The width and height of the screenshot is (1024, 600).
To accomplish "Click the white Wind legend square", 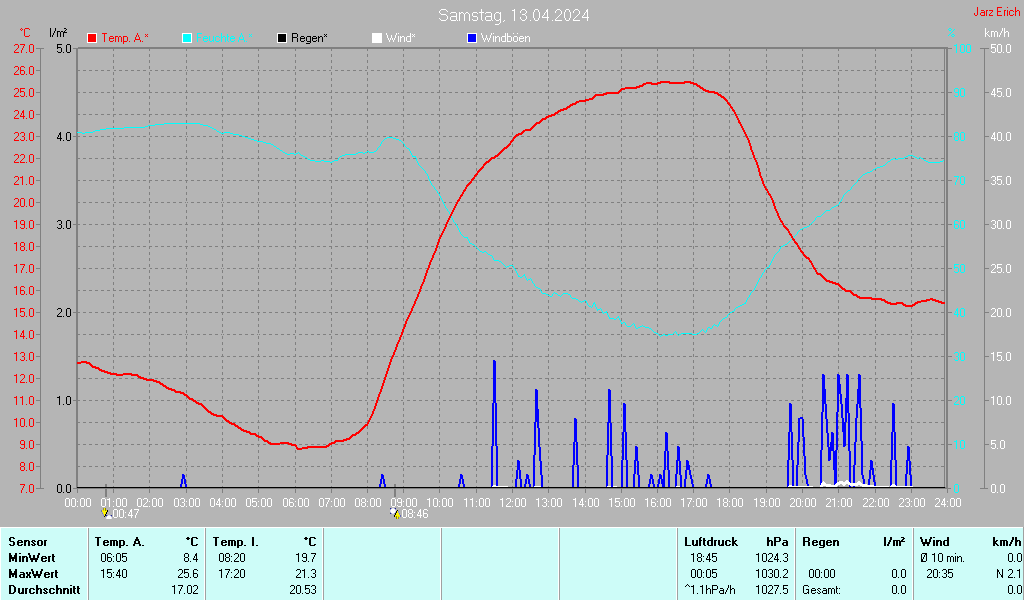I will pyautogui.click(x=376, y=38).
